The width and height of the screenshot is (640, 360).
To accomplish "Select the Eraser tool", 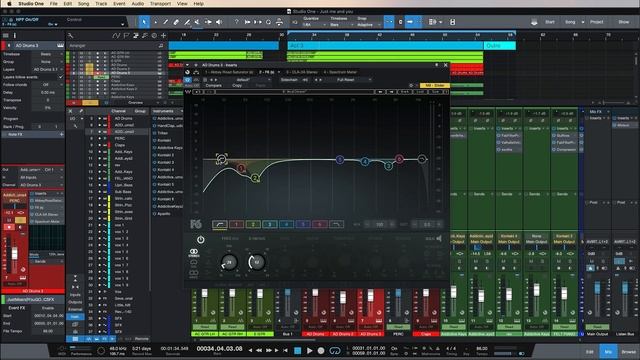I will tap(176, 22).
